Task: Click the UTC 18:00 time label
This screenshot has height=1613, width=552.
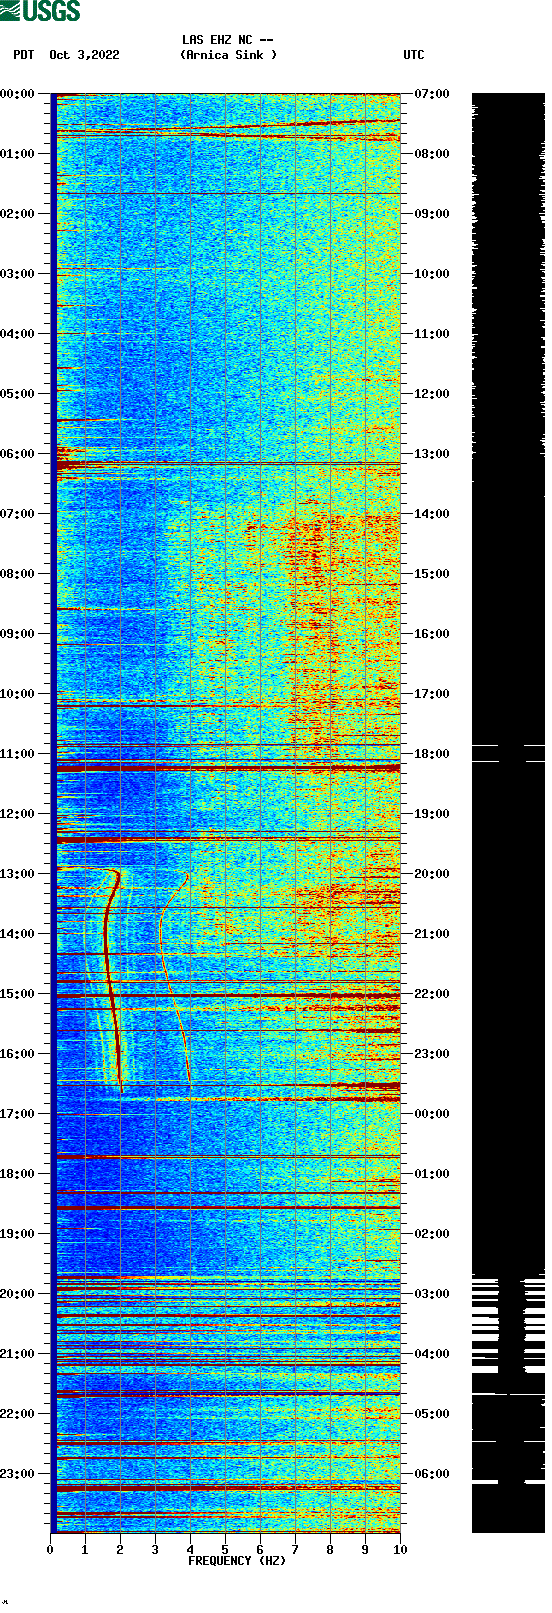Action: (432, 754)
